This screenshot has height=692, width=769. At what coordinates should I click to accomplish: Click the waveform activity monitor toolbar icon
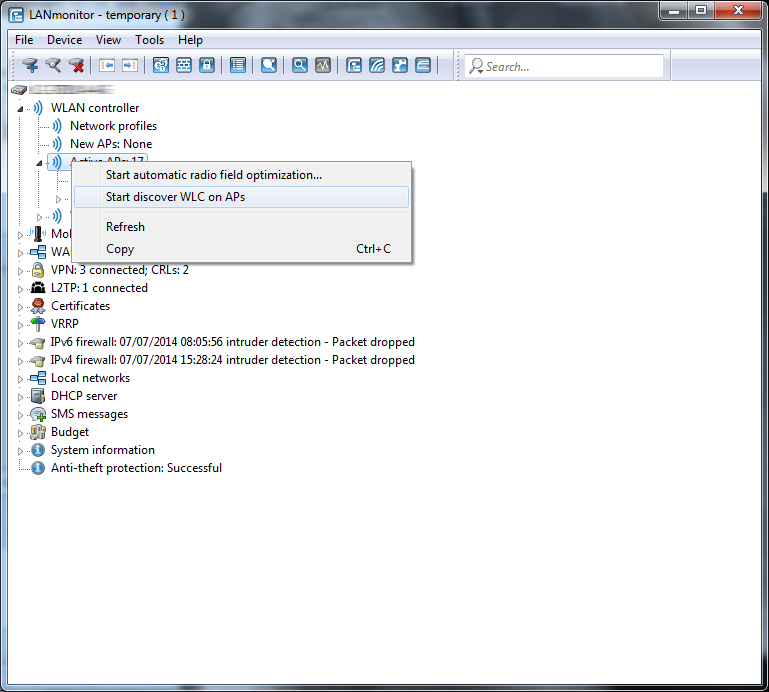322,66
